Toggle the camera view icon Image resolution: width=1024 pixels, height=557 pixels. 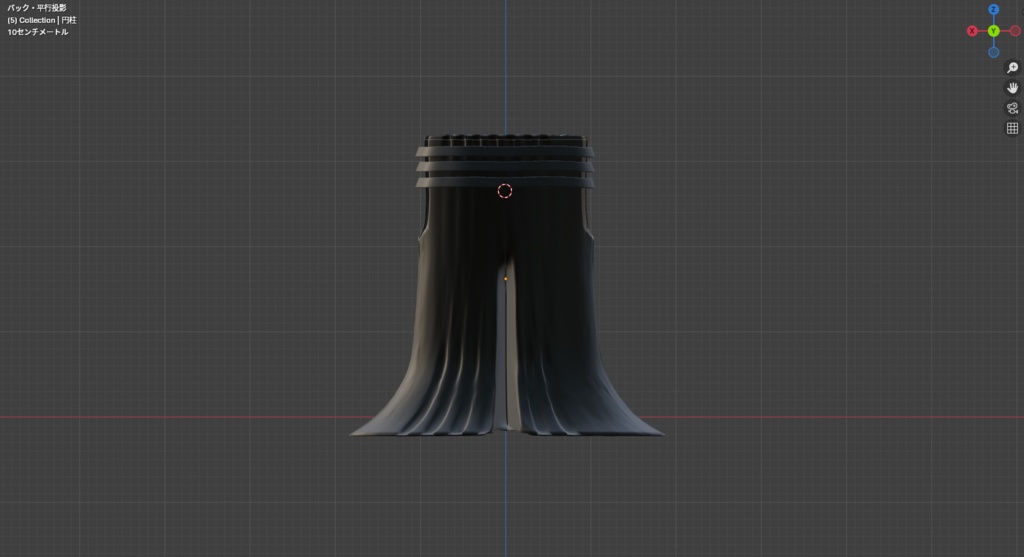tap(1012, 108)
